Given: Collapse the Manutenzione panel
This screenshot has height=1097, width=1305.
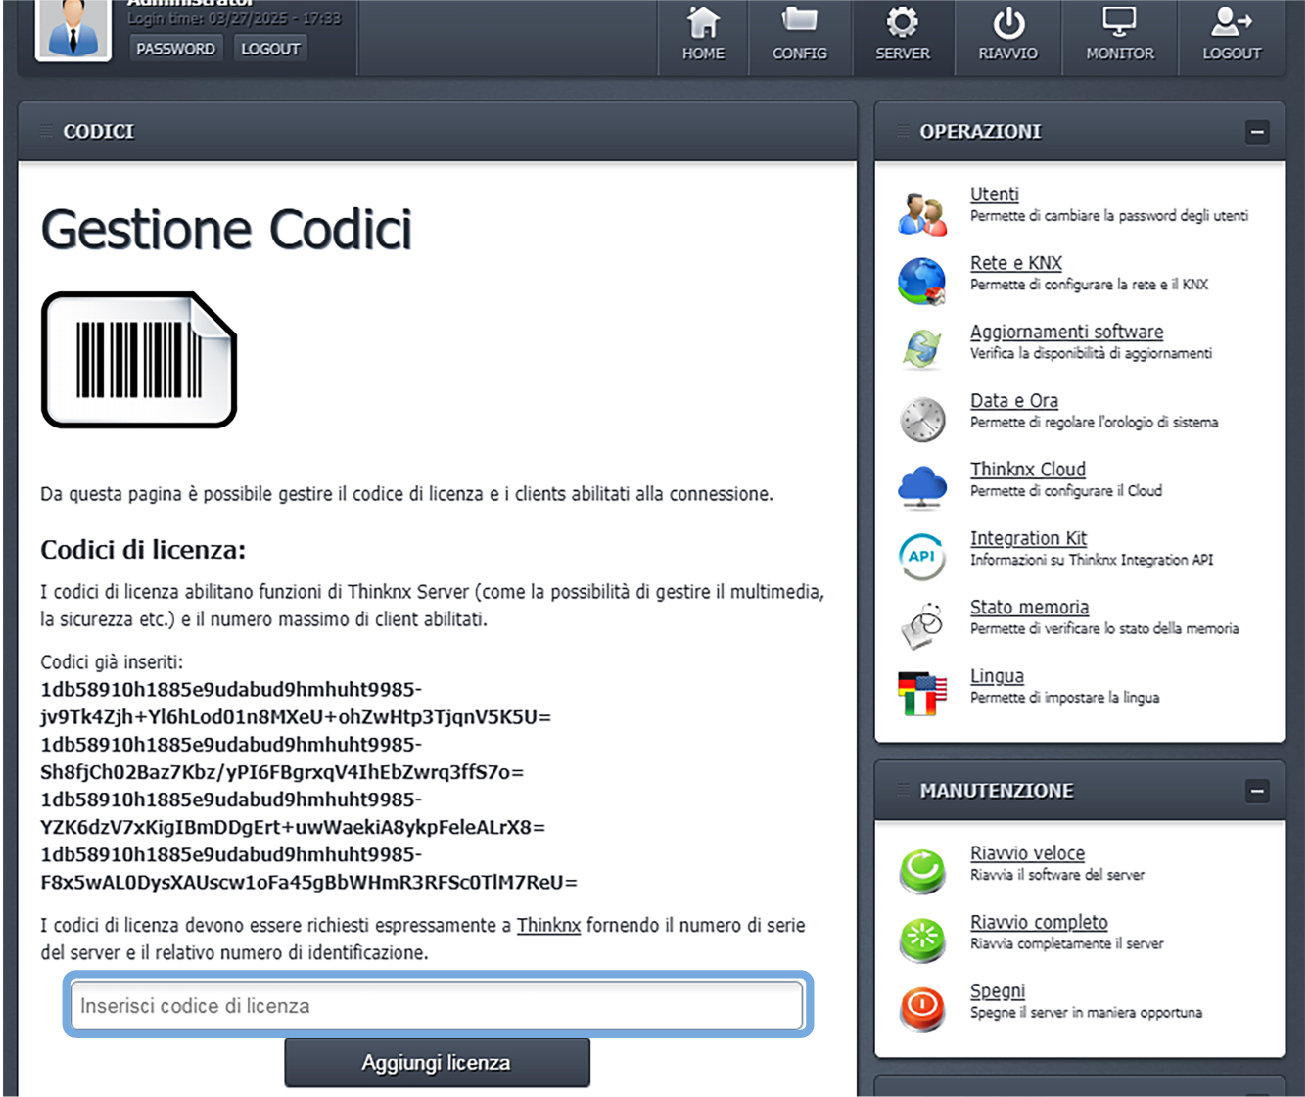Looking at the screenshot, I should [x=1257, y=791].
